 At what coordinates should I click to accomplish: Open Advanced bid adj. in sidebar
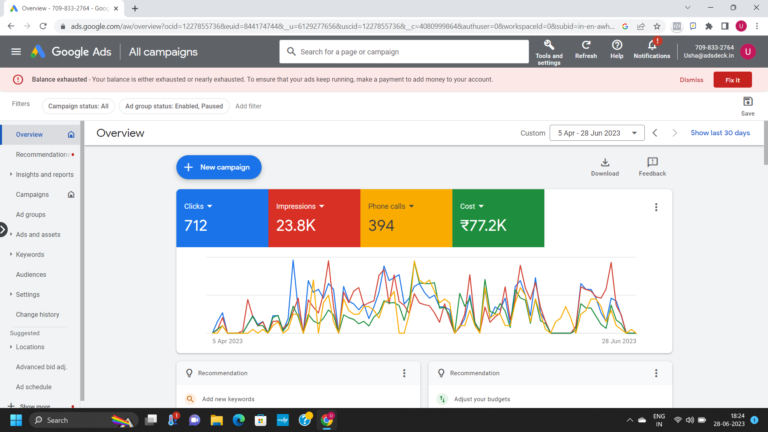click(41, 367)
